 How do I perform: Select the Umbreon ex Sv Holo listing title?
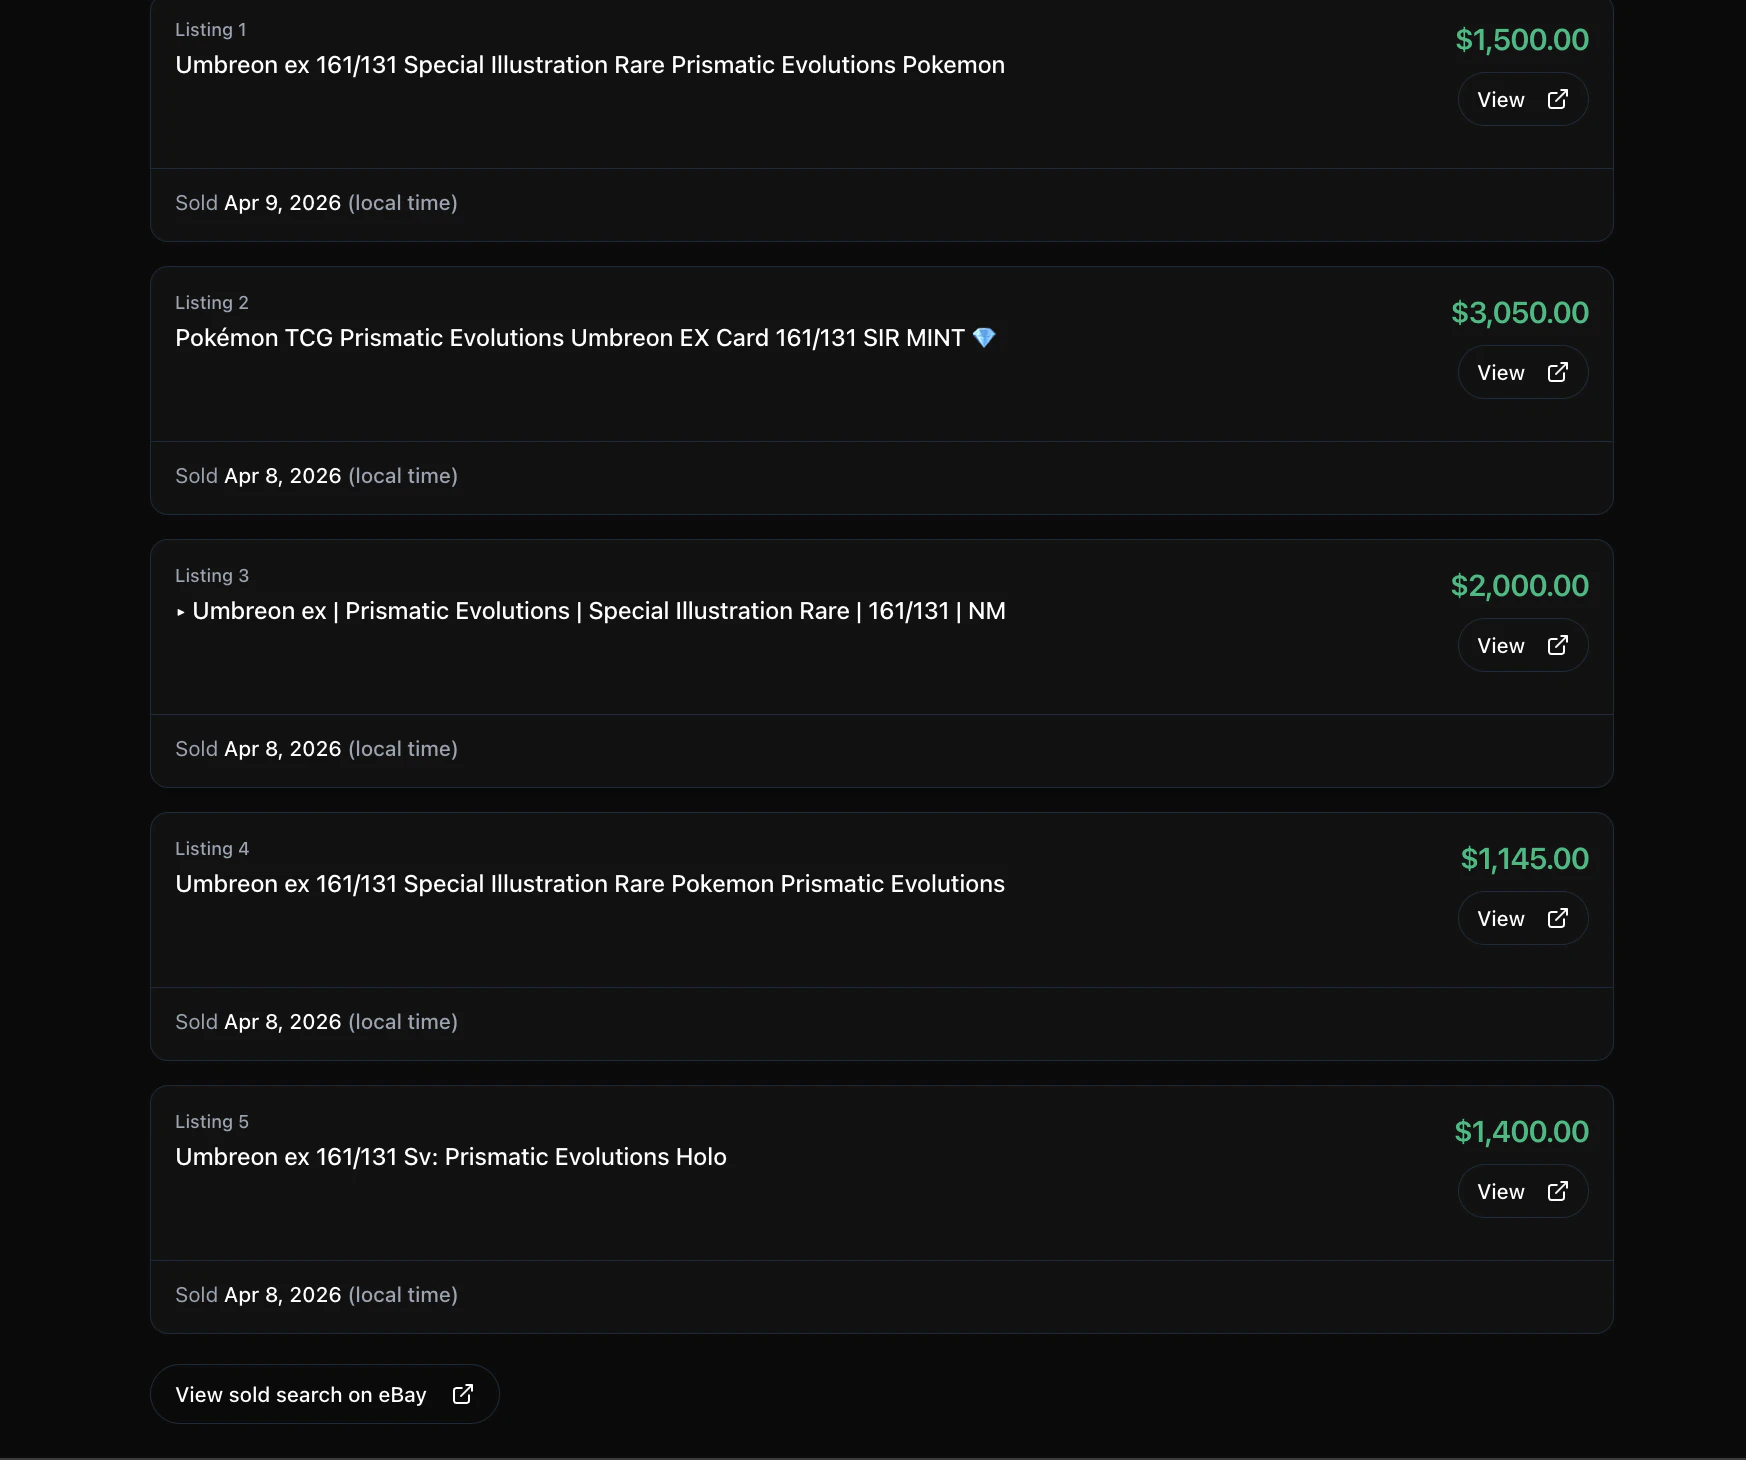[450, 1157]
